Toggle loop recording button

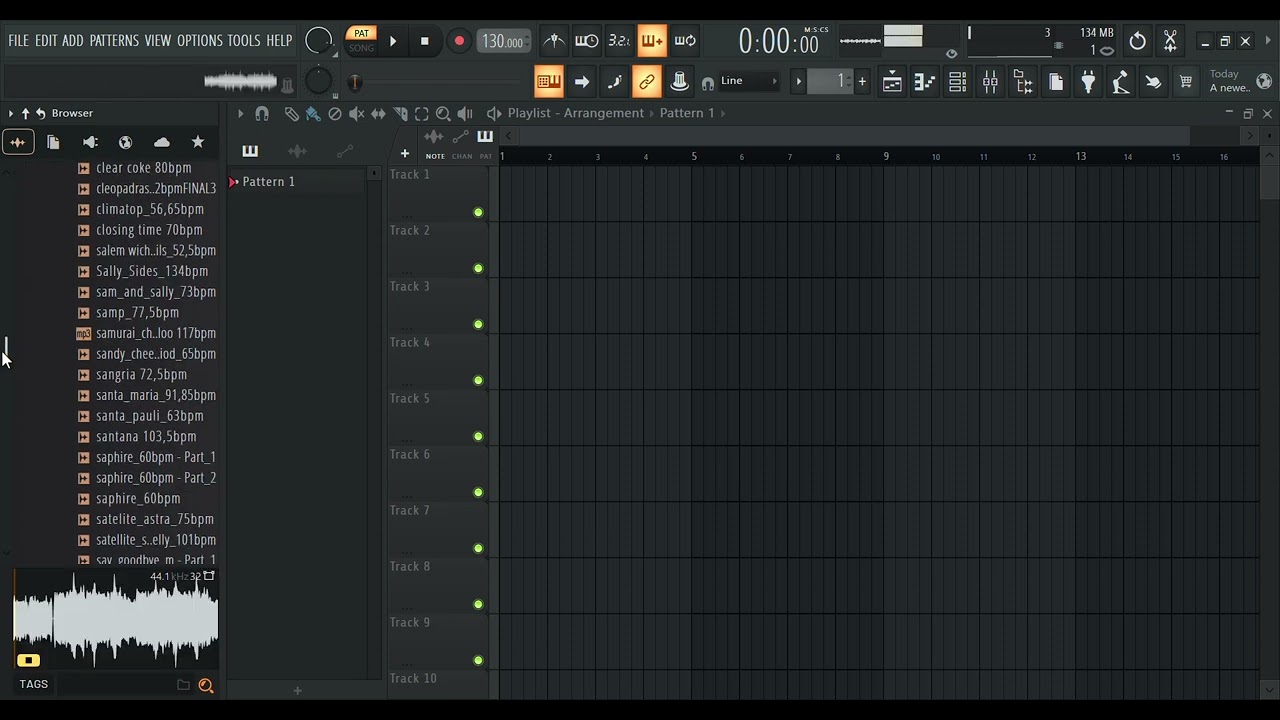click(685, 41)
